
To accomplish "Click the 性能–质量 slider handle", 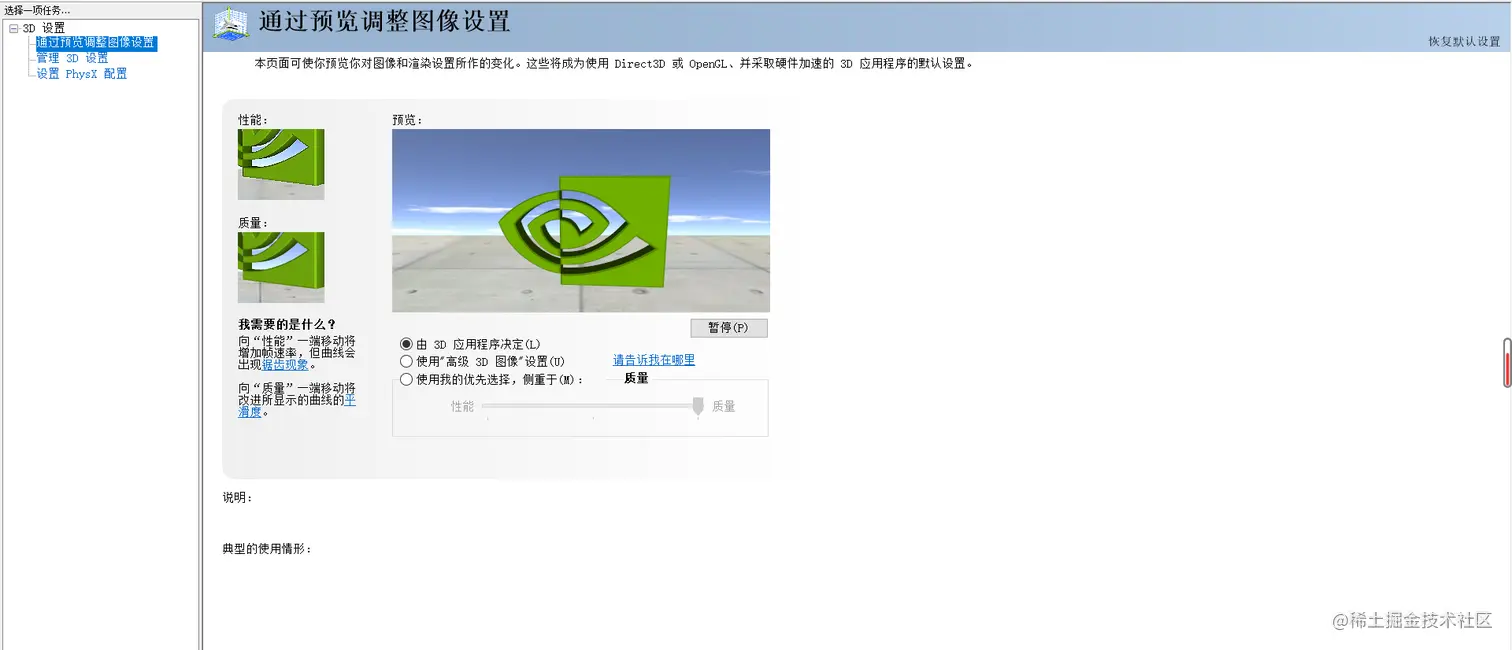I will click(x=698, y=406).
